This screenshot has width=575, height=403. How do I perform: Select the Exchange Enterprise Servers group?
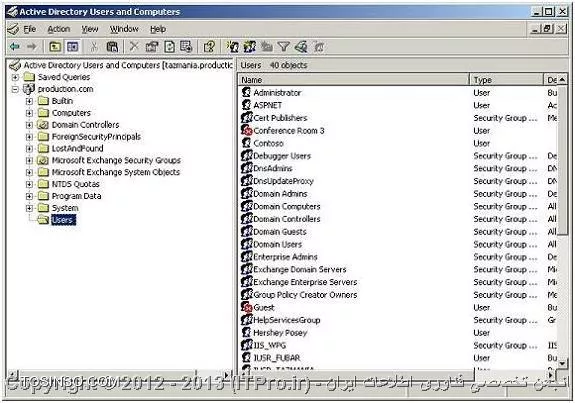coord(305,282)
